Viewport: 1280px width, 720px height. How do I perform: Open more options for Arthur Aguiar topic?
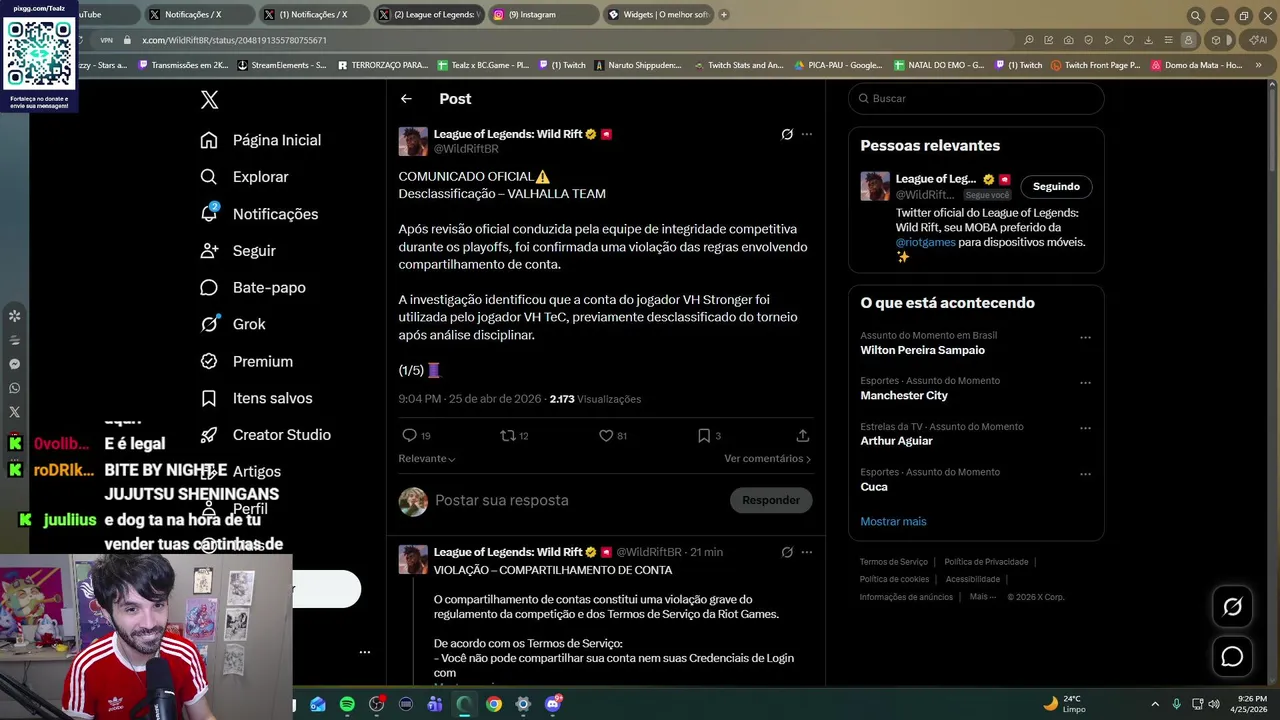[x=1085, y=429]
